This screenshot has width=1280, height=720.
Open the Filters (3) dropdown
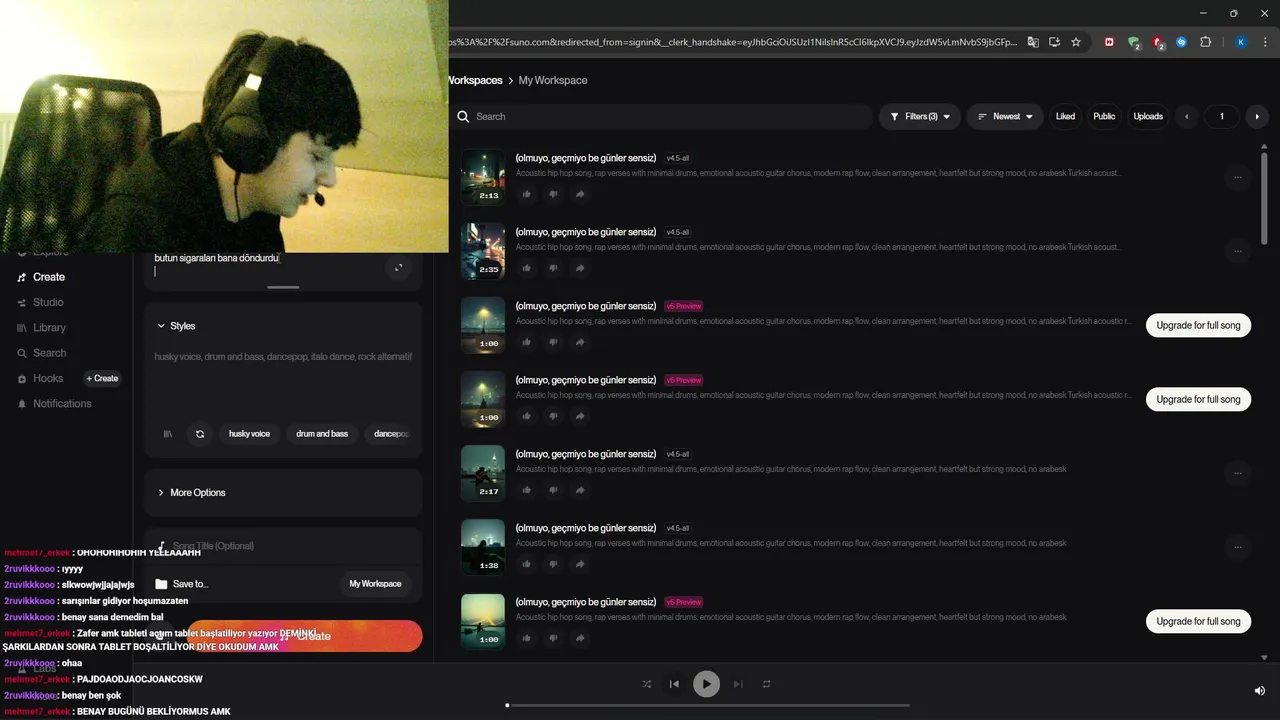920,117
